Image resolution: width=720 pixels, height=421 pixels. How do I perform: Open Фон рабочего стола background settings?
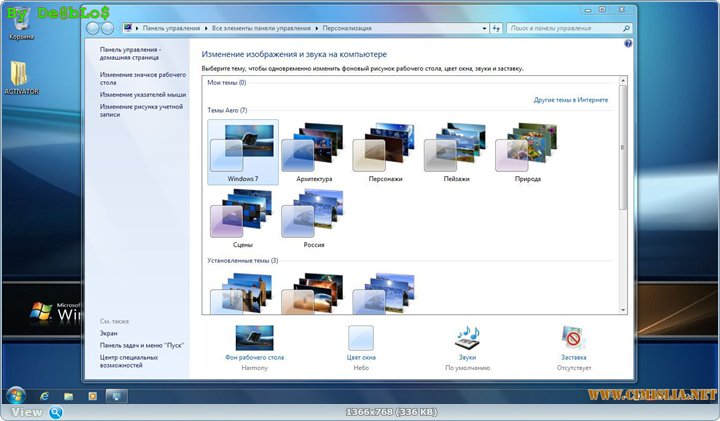point(254,339)
